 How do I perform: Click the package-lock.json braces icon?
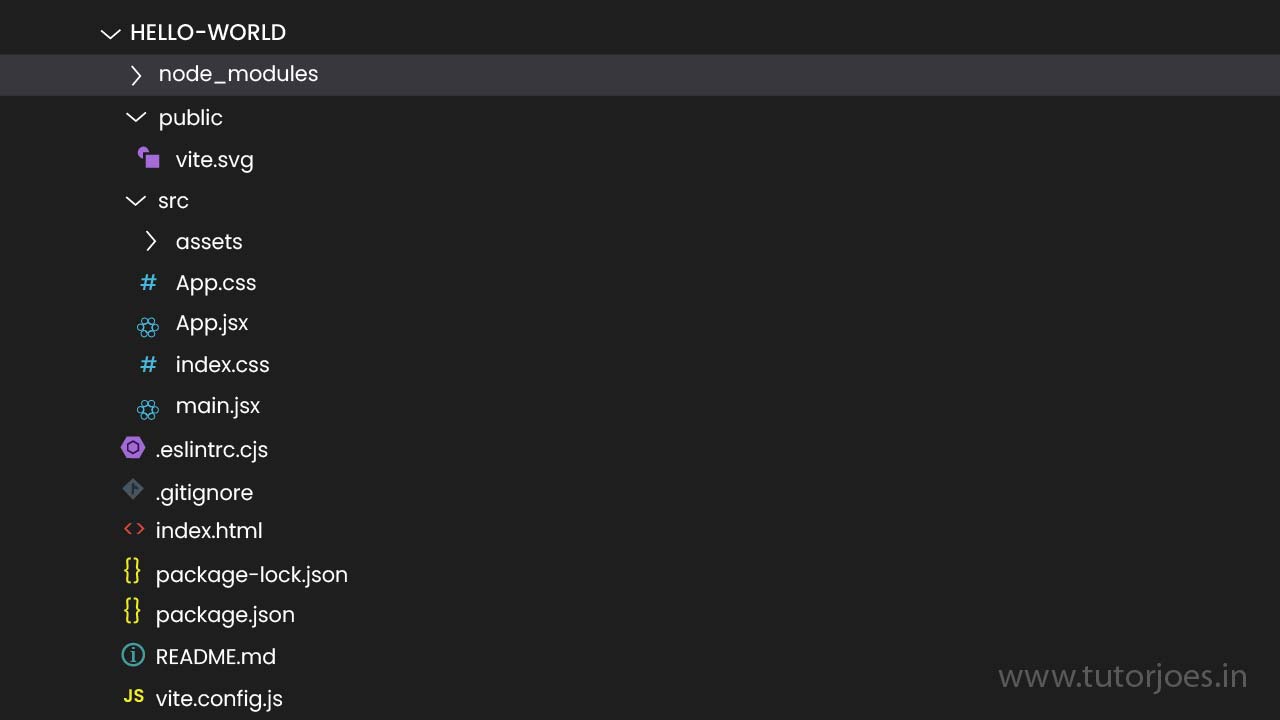(132, 570)
